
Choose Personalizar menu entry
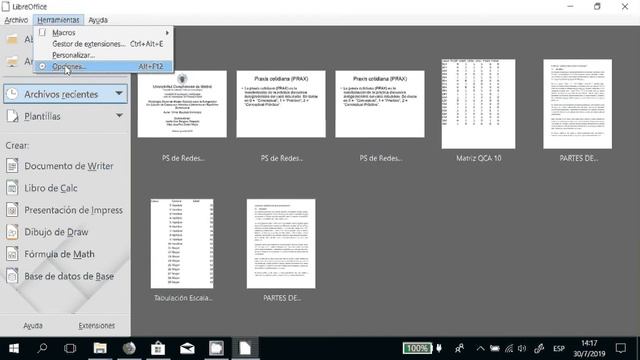(104, 55)
